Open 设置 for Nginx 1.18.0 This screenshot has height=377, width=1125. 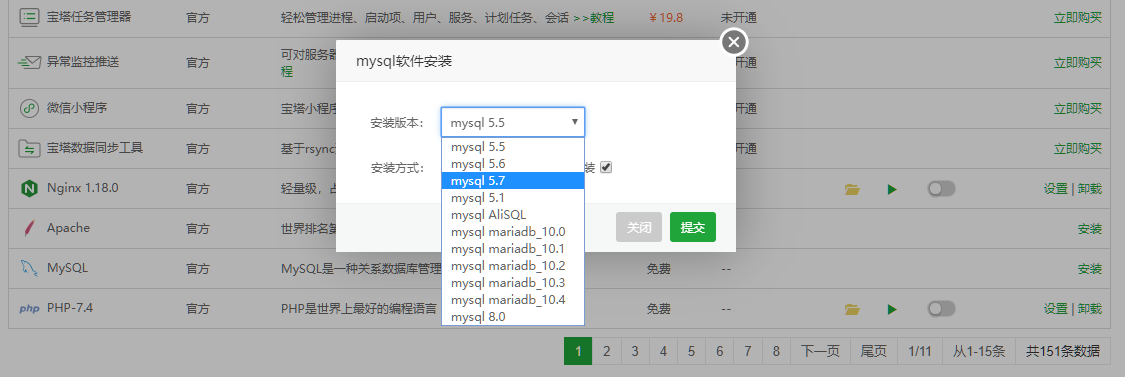(x=1055, y=189)
